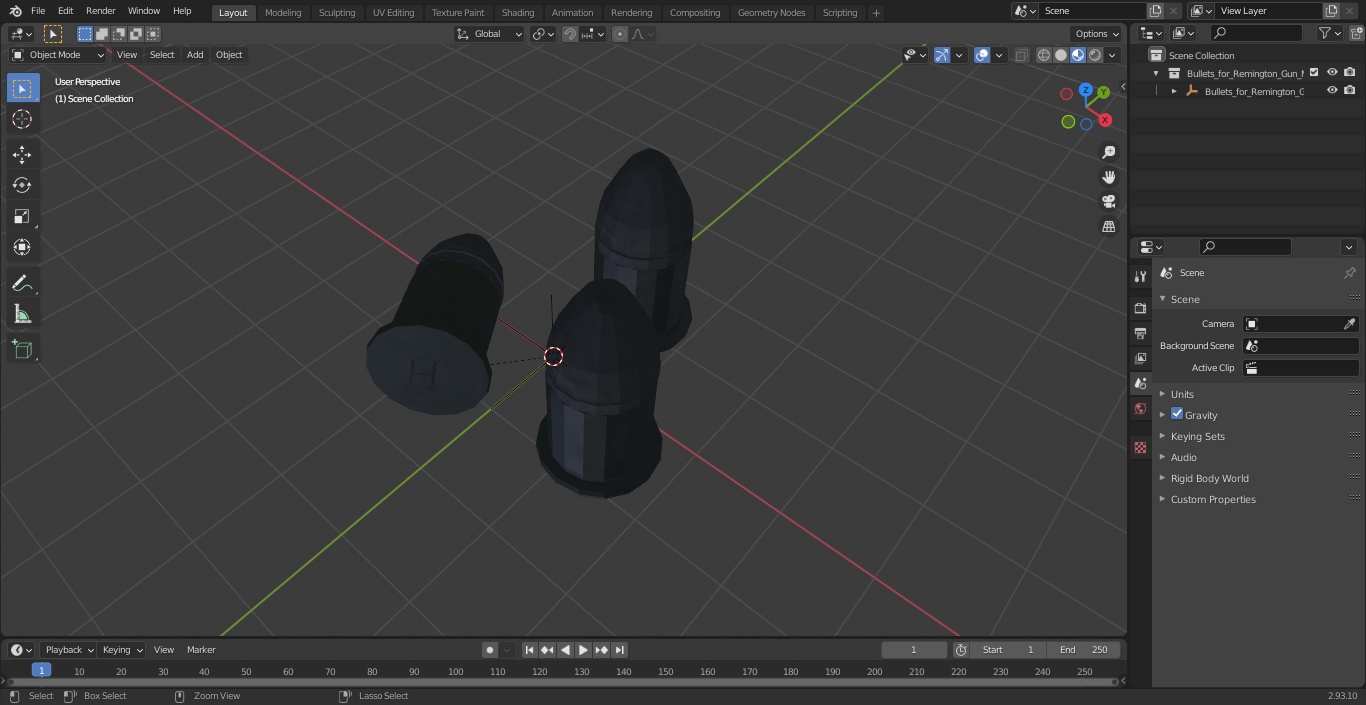This screenshot has height=705, width=1366.
Task: Open the Add menu in viewport header
Action: coord(195,55)
